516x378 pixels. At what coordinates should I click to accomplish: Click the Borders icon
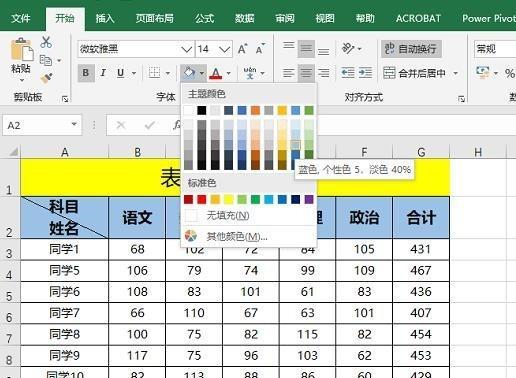(x=154, y=73)
